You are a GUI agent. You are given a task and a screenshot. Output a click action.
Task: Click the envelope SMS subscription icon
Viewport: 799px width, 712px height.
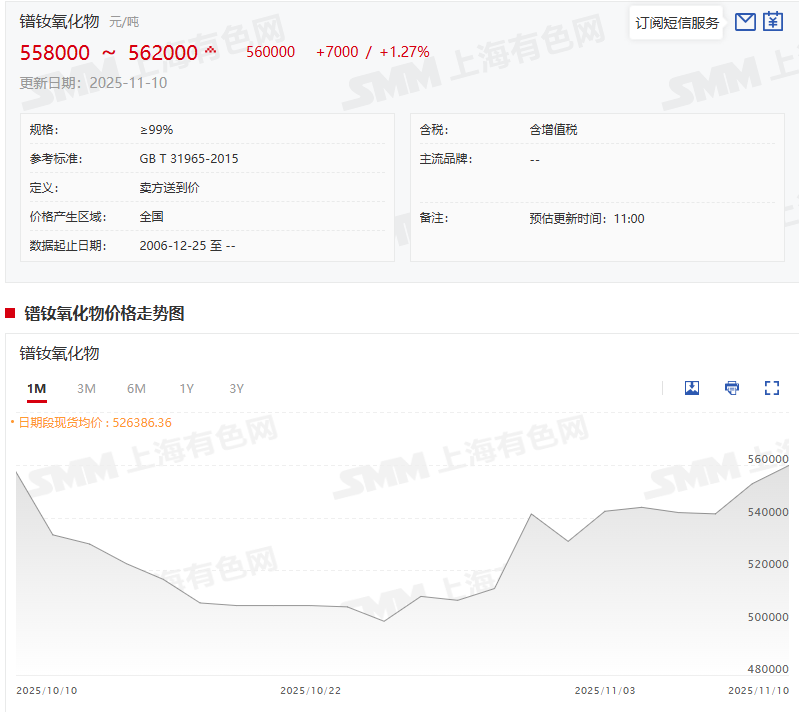(744, 22)
